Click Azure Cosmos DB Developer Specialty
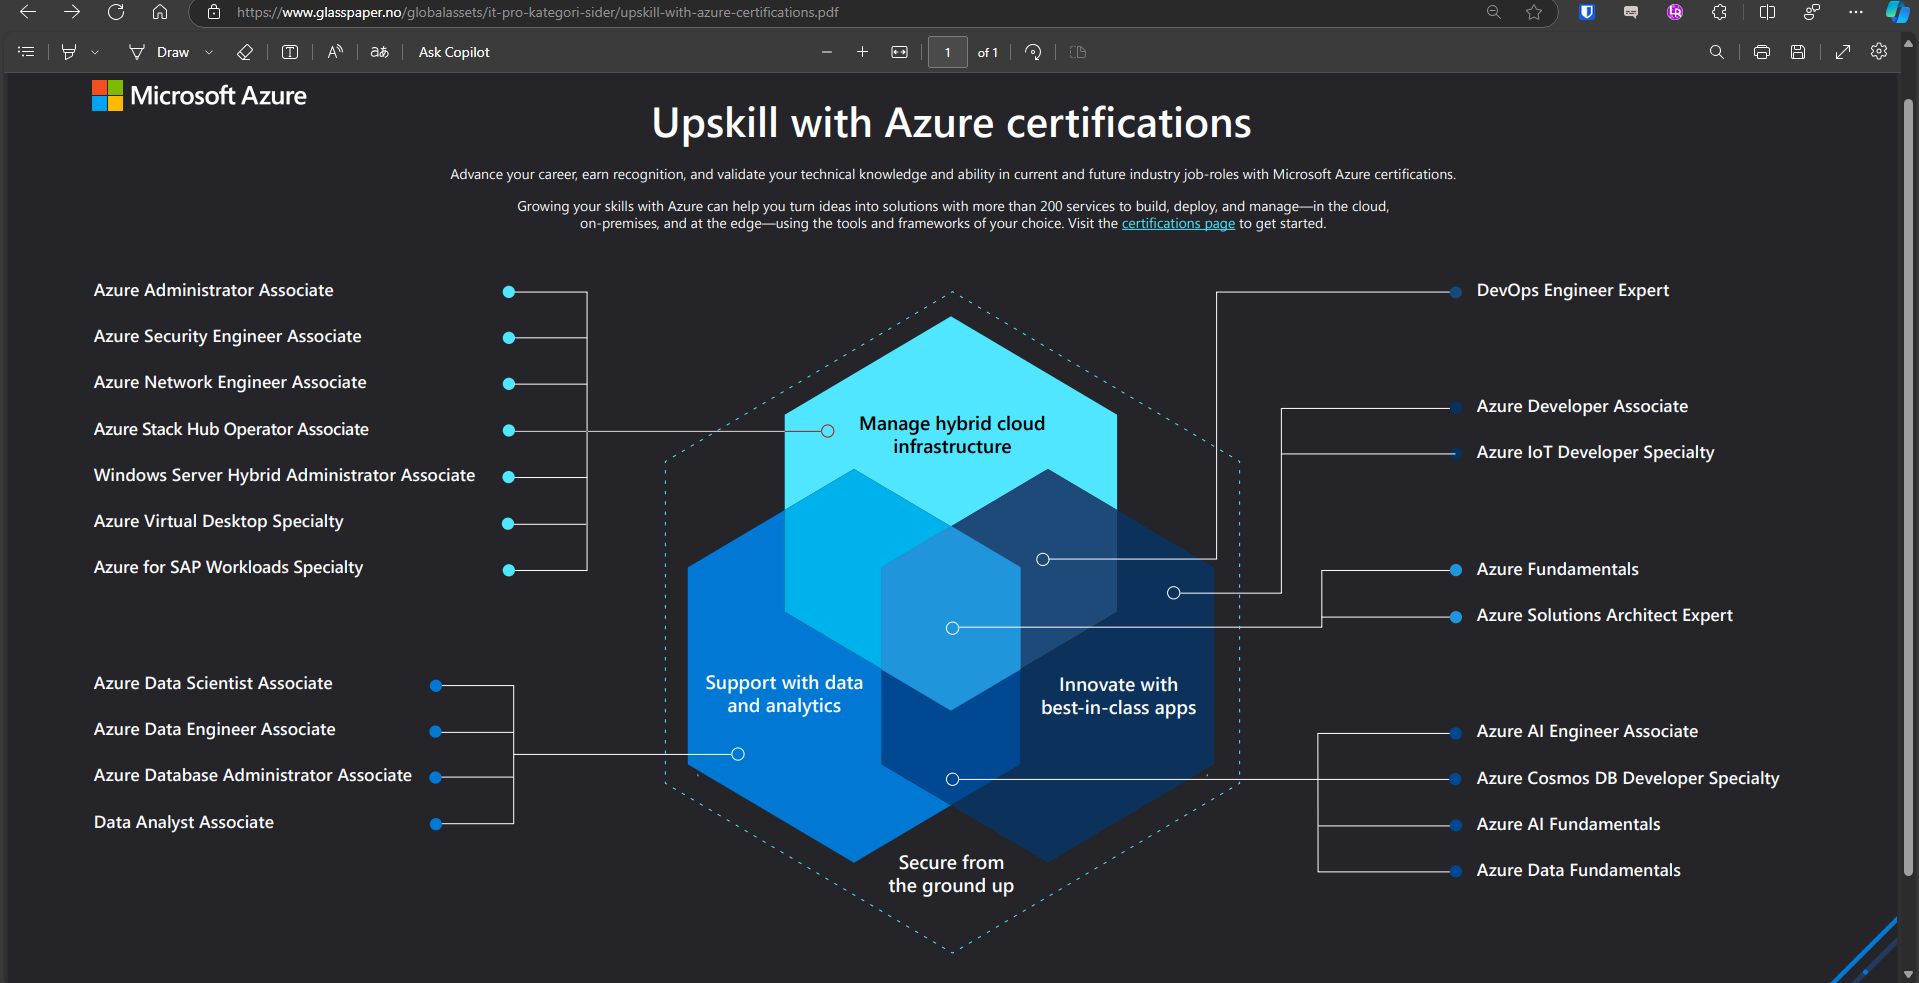Screen dimensions: 1919x983 (1628, 778)
